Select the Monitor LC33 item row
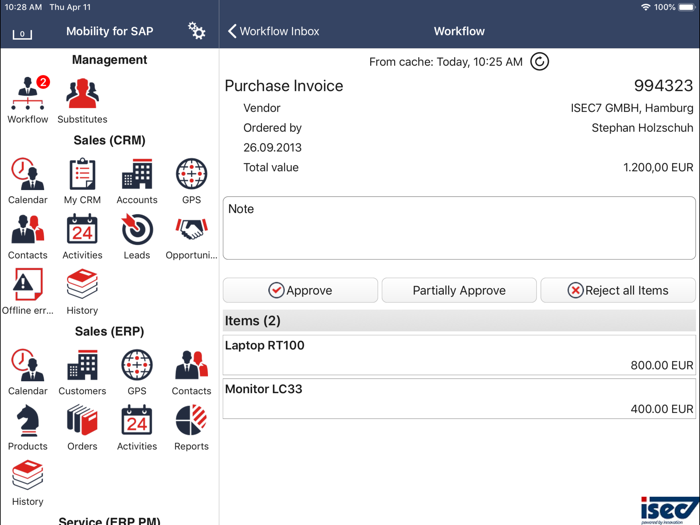Screen dimensions: 700x525 click(x=459, y=399)
